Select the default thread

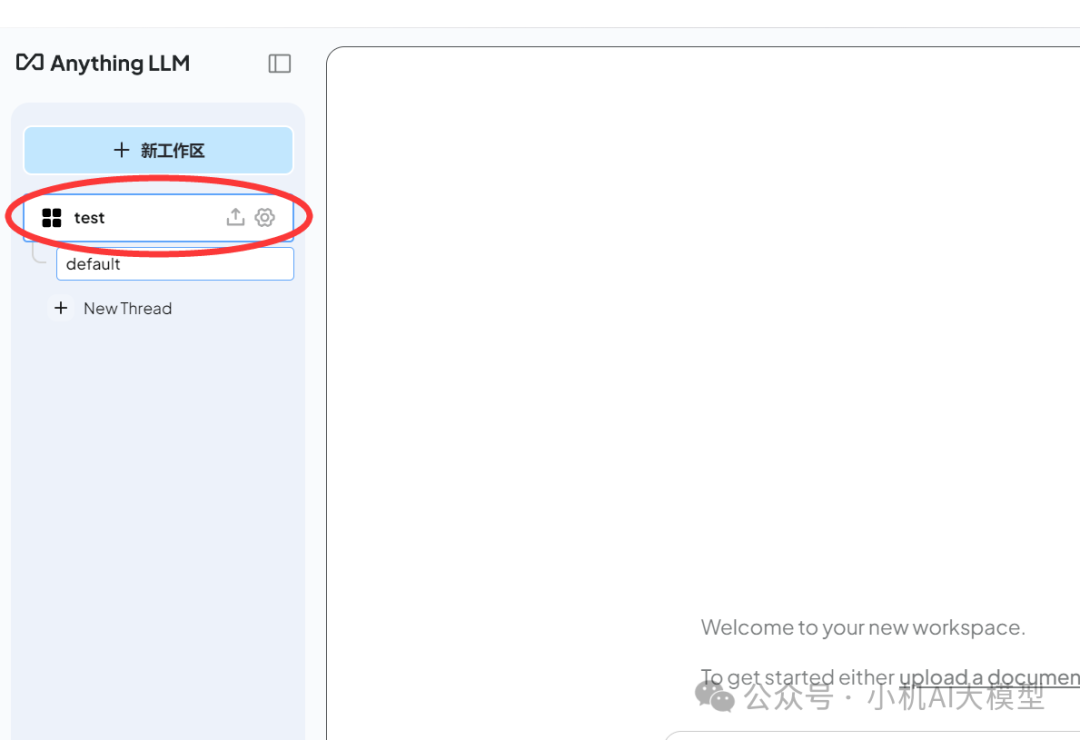pos(175,264)
